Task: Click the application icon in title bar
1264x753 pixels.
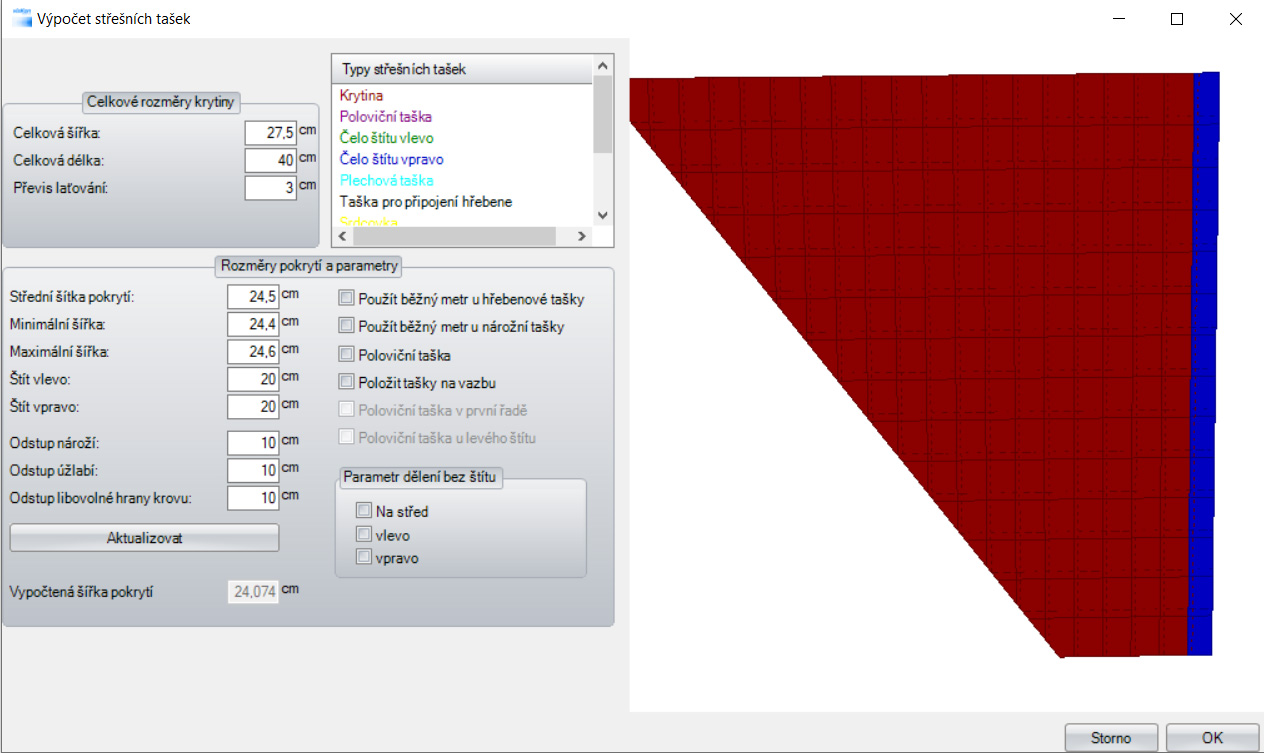Action: click(x=22, y=18)
